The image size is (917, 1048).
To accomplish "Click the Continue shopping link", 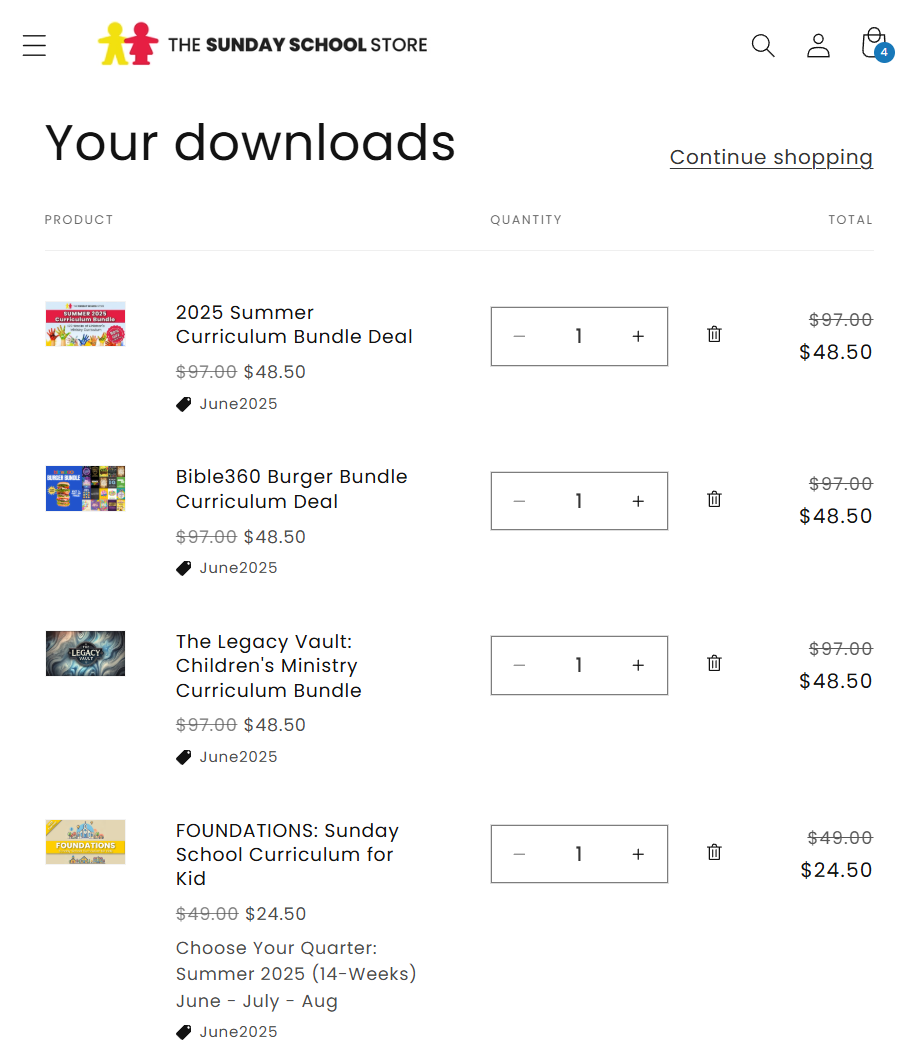I will click(771, 157).
